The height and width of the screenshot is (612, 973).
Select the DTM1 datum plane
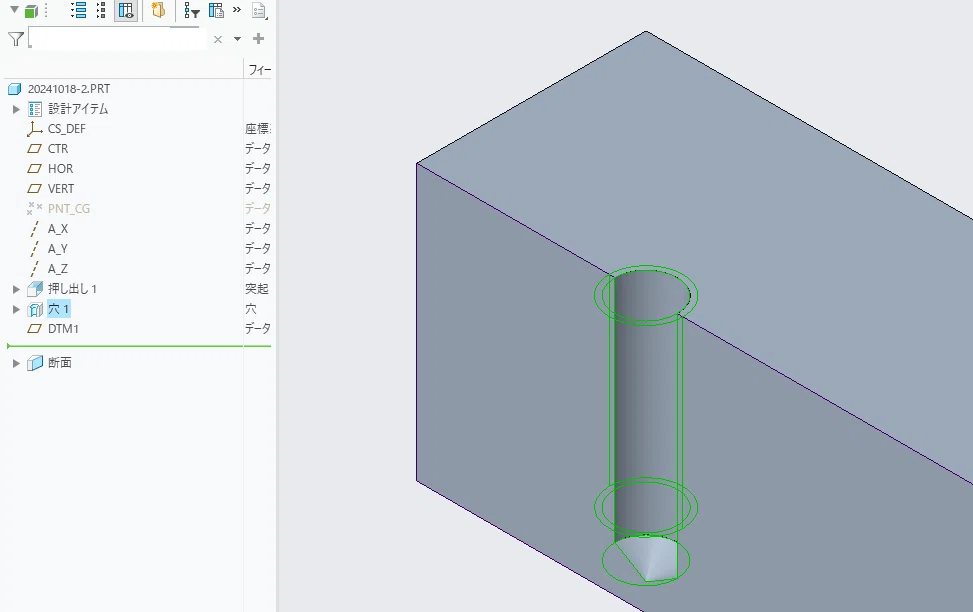[63, 329]
